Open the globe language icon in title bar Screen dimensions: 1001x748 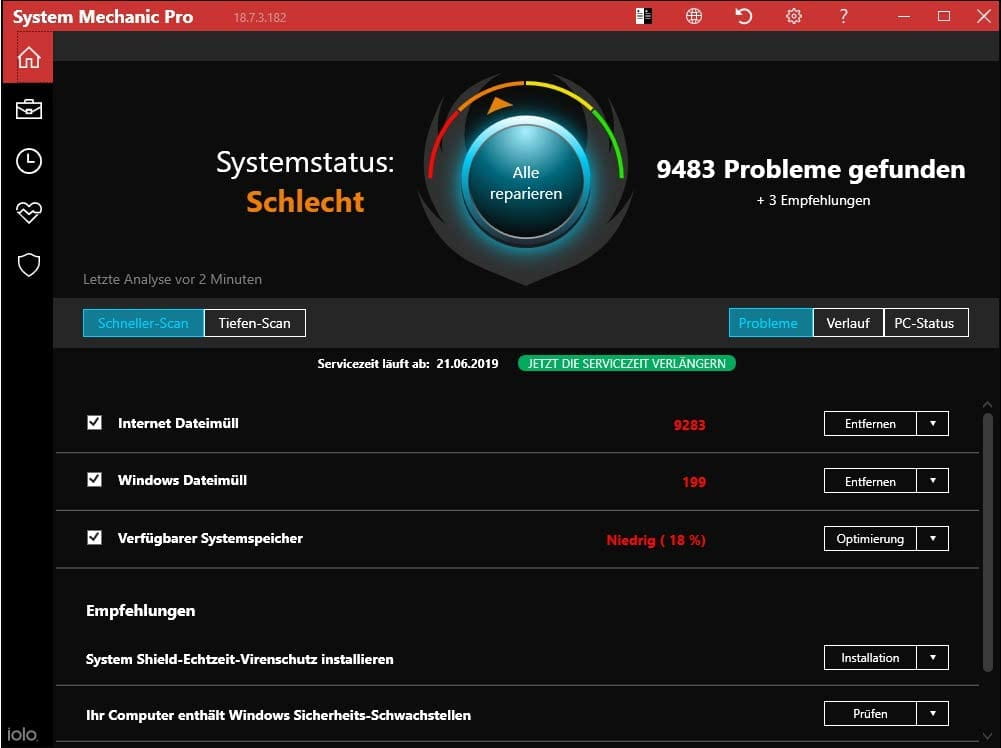[693, 16]
